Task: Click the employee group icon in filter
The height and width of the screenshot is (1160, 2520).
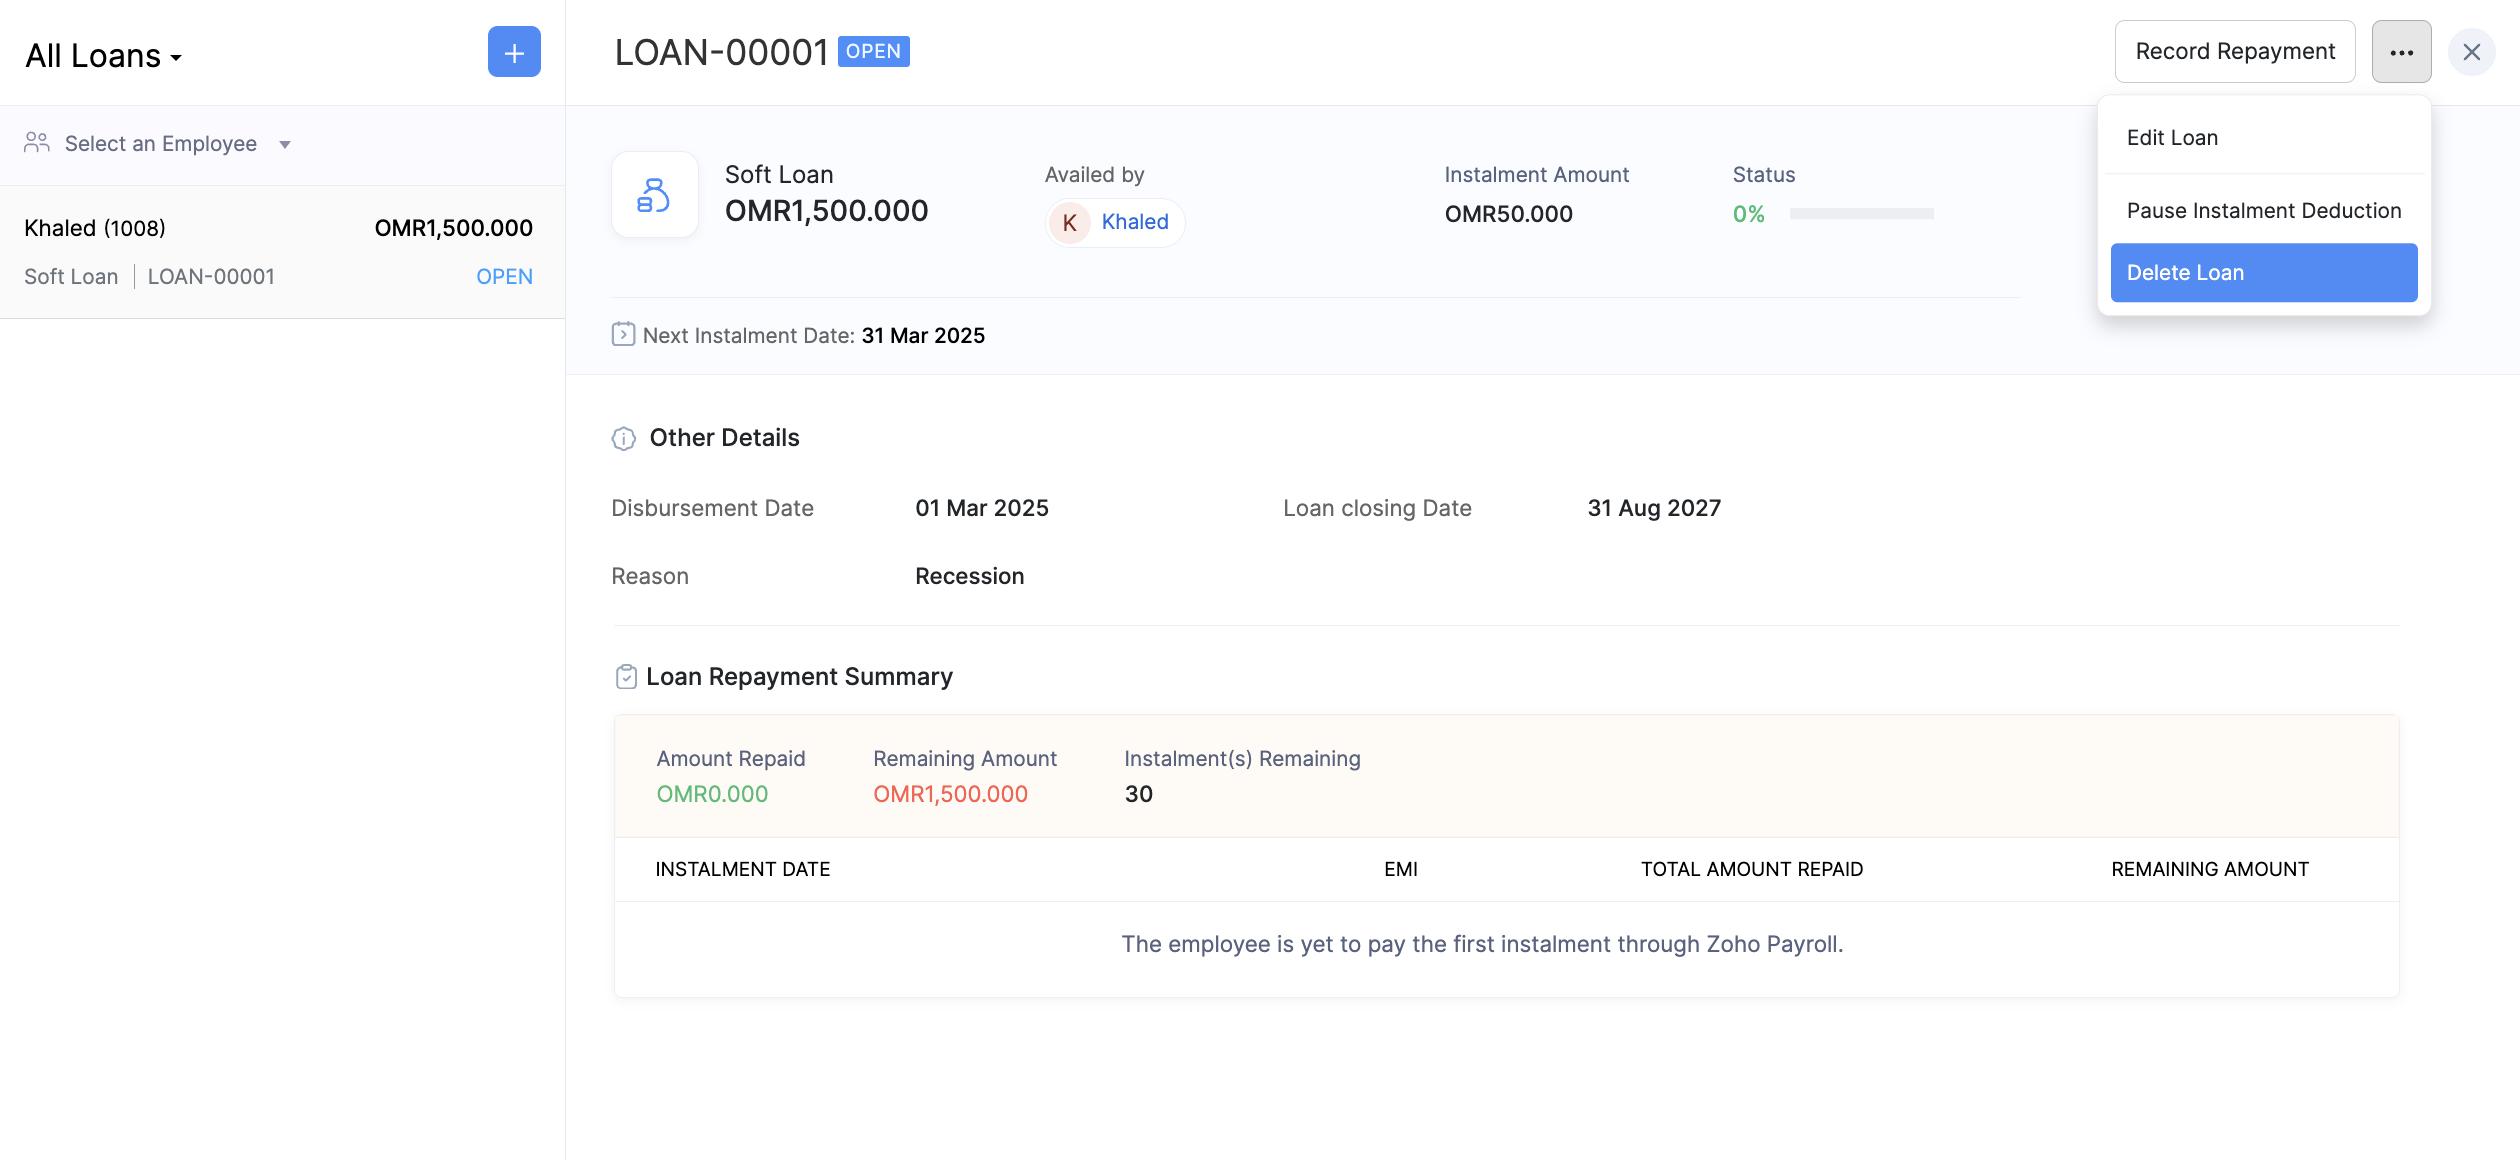Action: (37, 143)
